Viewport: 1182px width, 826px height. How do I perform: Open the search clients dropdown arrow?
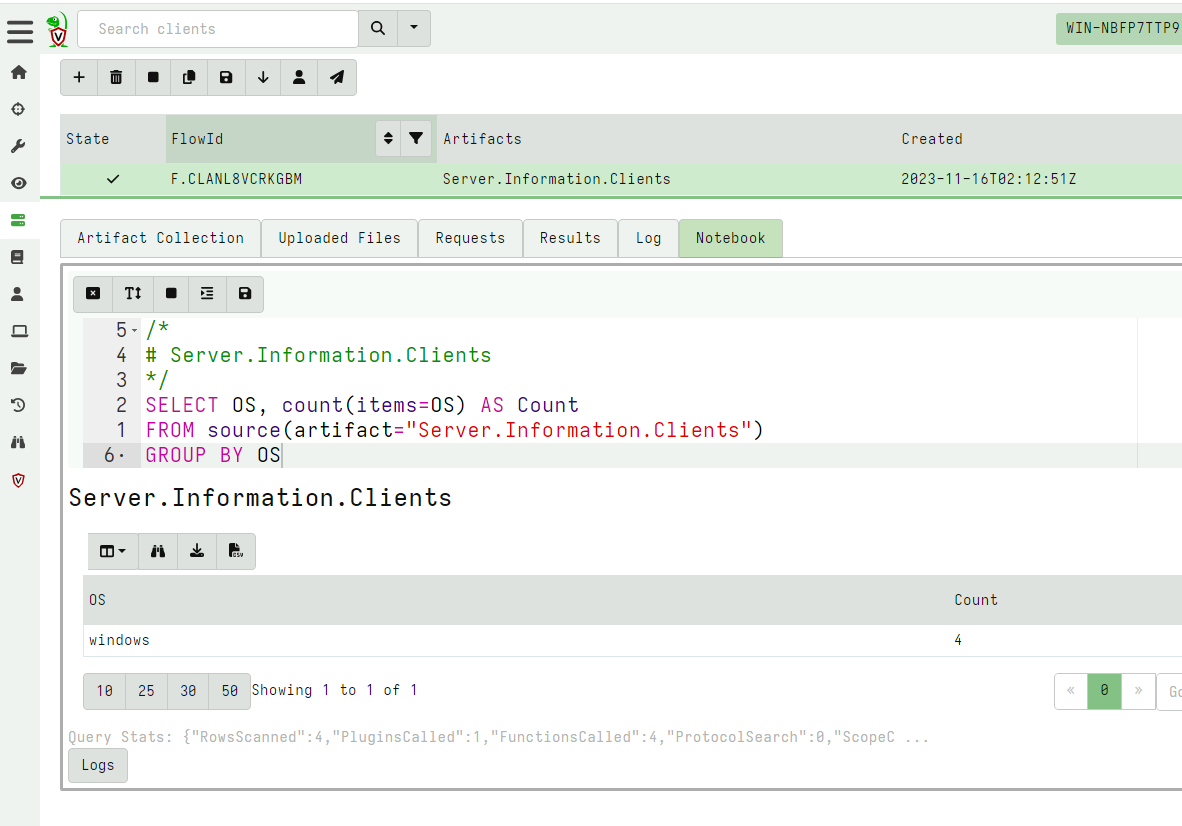pos(414,29)
